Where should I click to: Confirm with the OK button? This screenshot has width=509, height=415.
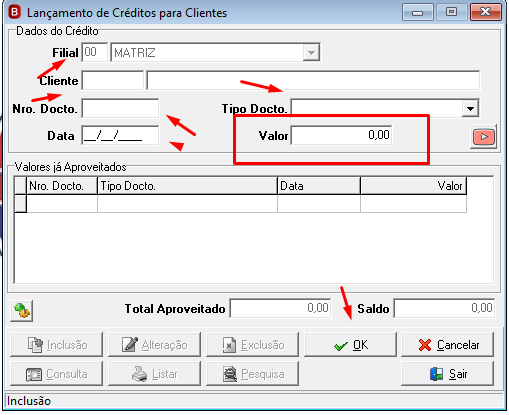350,345
